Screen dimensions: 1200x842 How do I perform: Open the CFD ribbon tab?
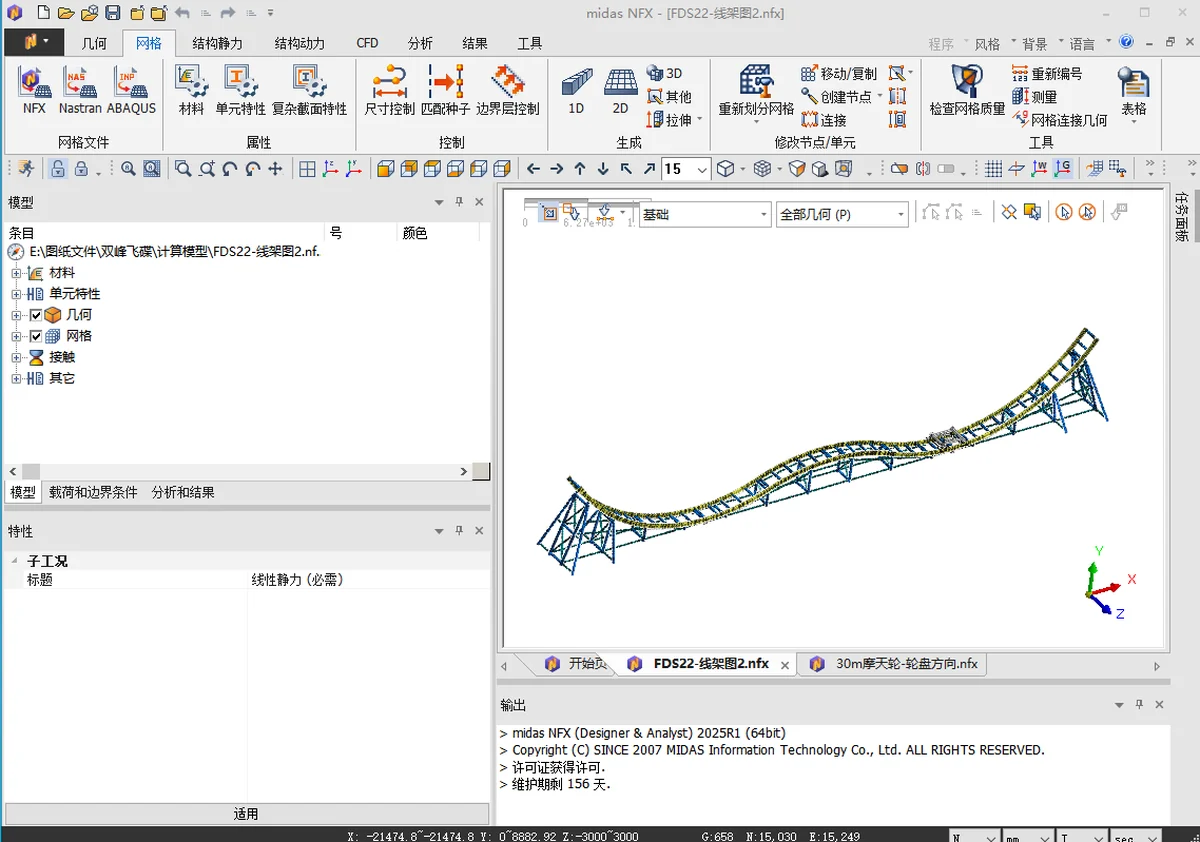click(367, 43)
